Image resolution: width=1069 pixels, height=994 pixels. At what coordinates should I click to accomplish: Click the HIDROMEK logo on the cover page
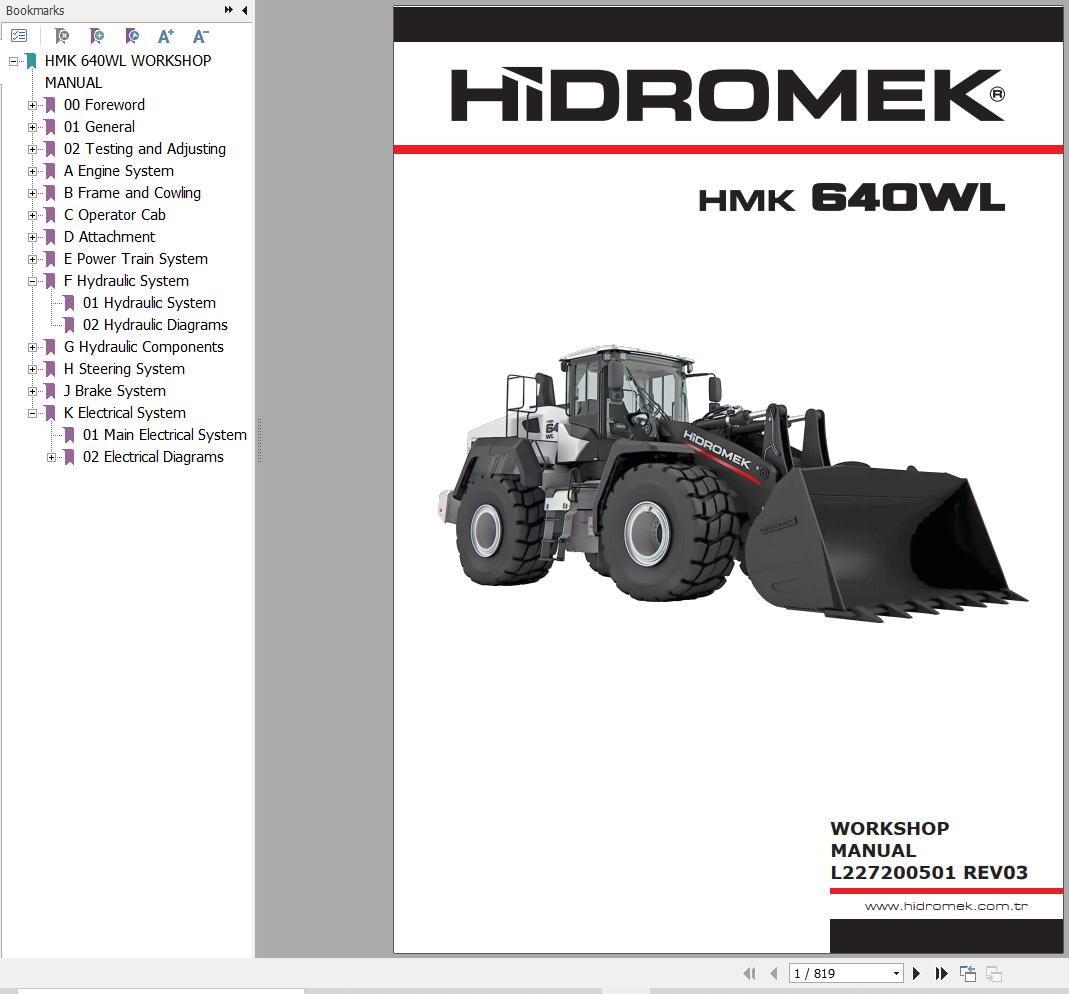point(727,95)
